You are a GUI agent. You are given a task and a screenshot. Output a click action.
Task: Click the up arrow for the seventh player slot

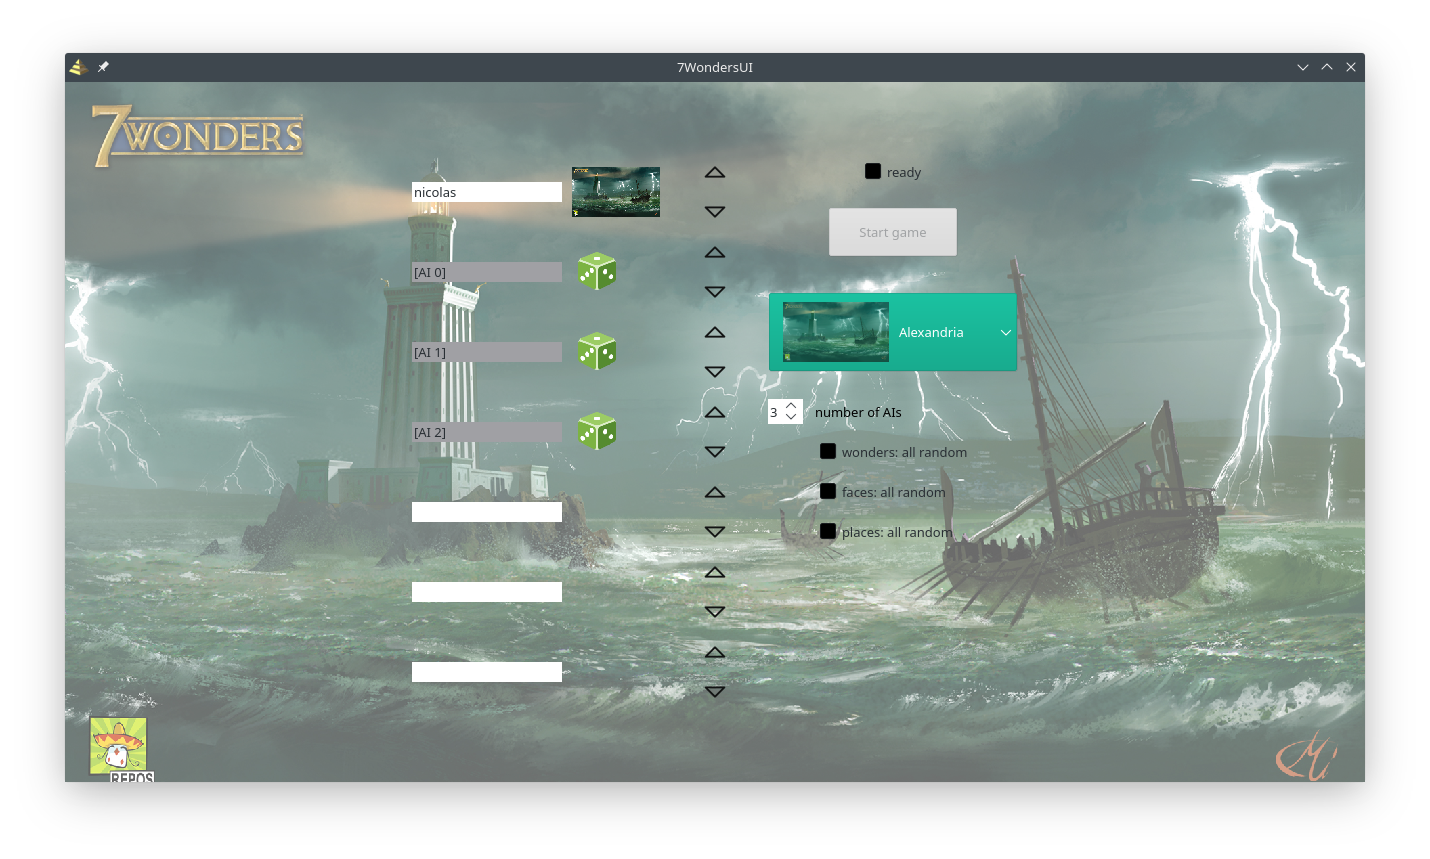[715, 652]
